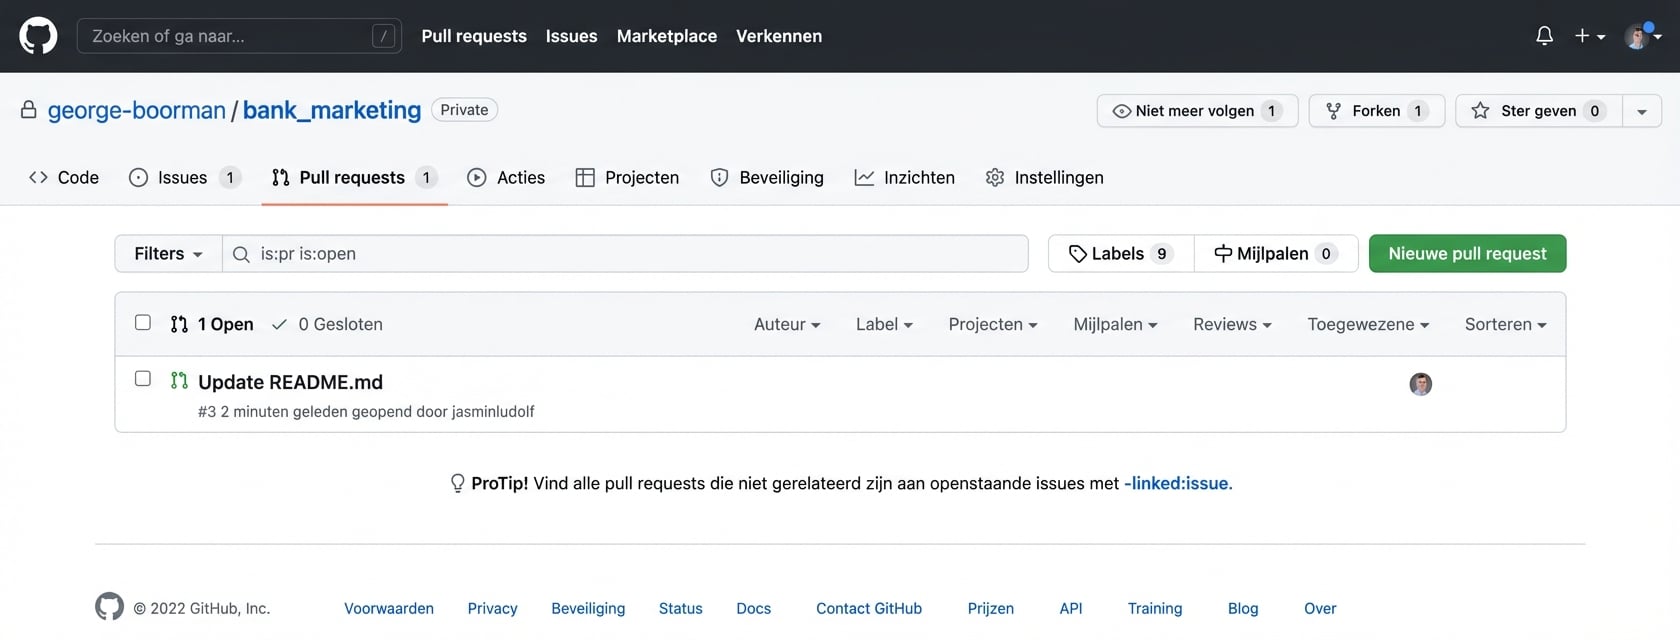Open the Toegewezene filter dropdown
This screenshot has height=640, width=1680.
coord(1368,324)
